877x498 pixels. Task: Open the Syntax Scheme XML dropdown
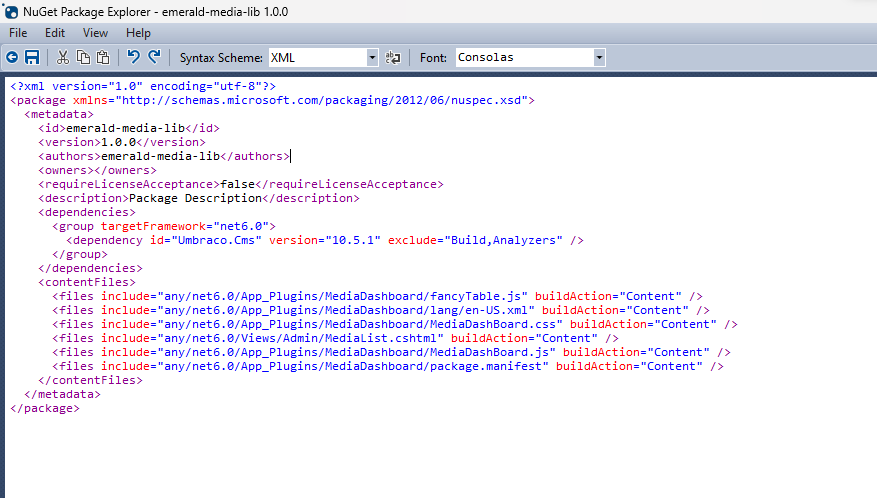[x=324, y=57]
